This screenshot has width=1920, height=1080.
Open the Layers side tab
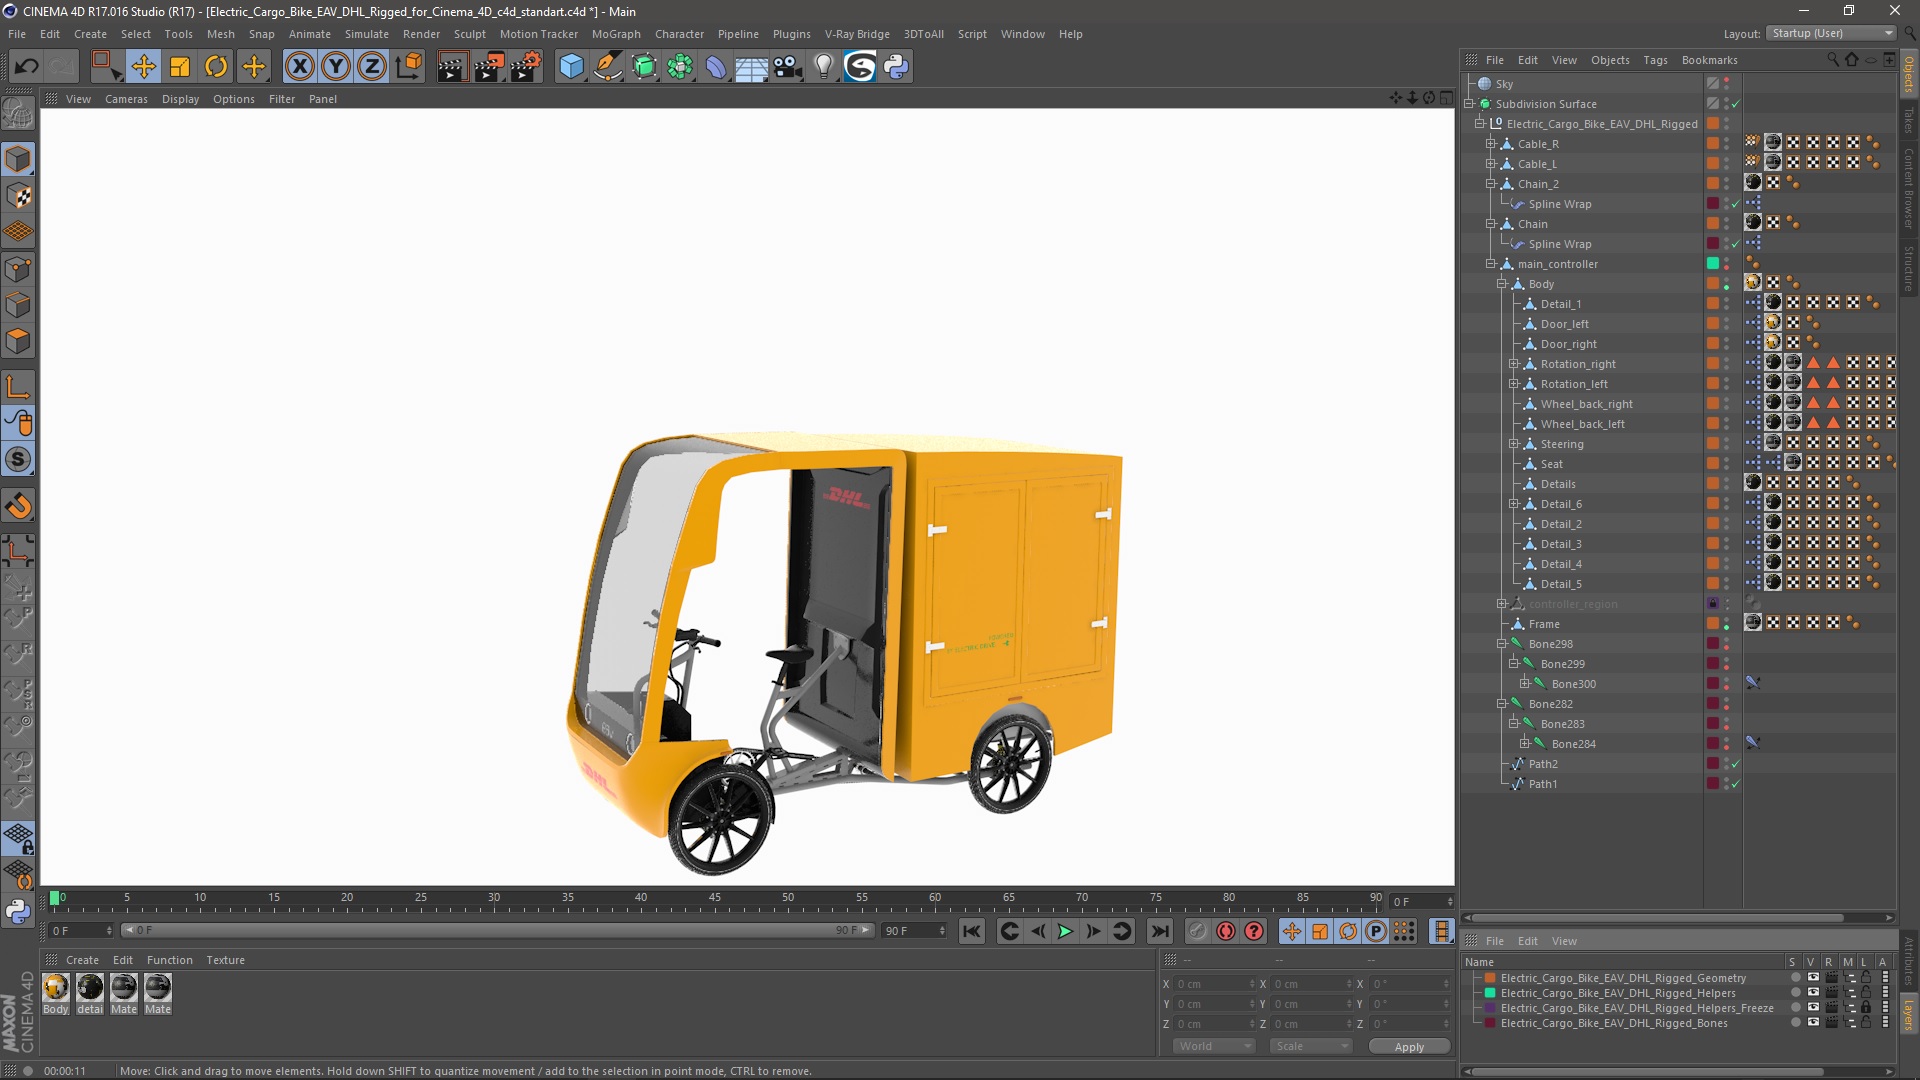tap(1909, 1016)
